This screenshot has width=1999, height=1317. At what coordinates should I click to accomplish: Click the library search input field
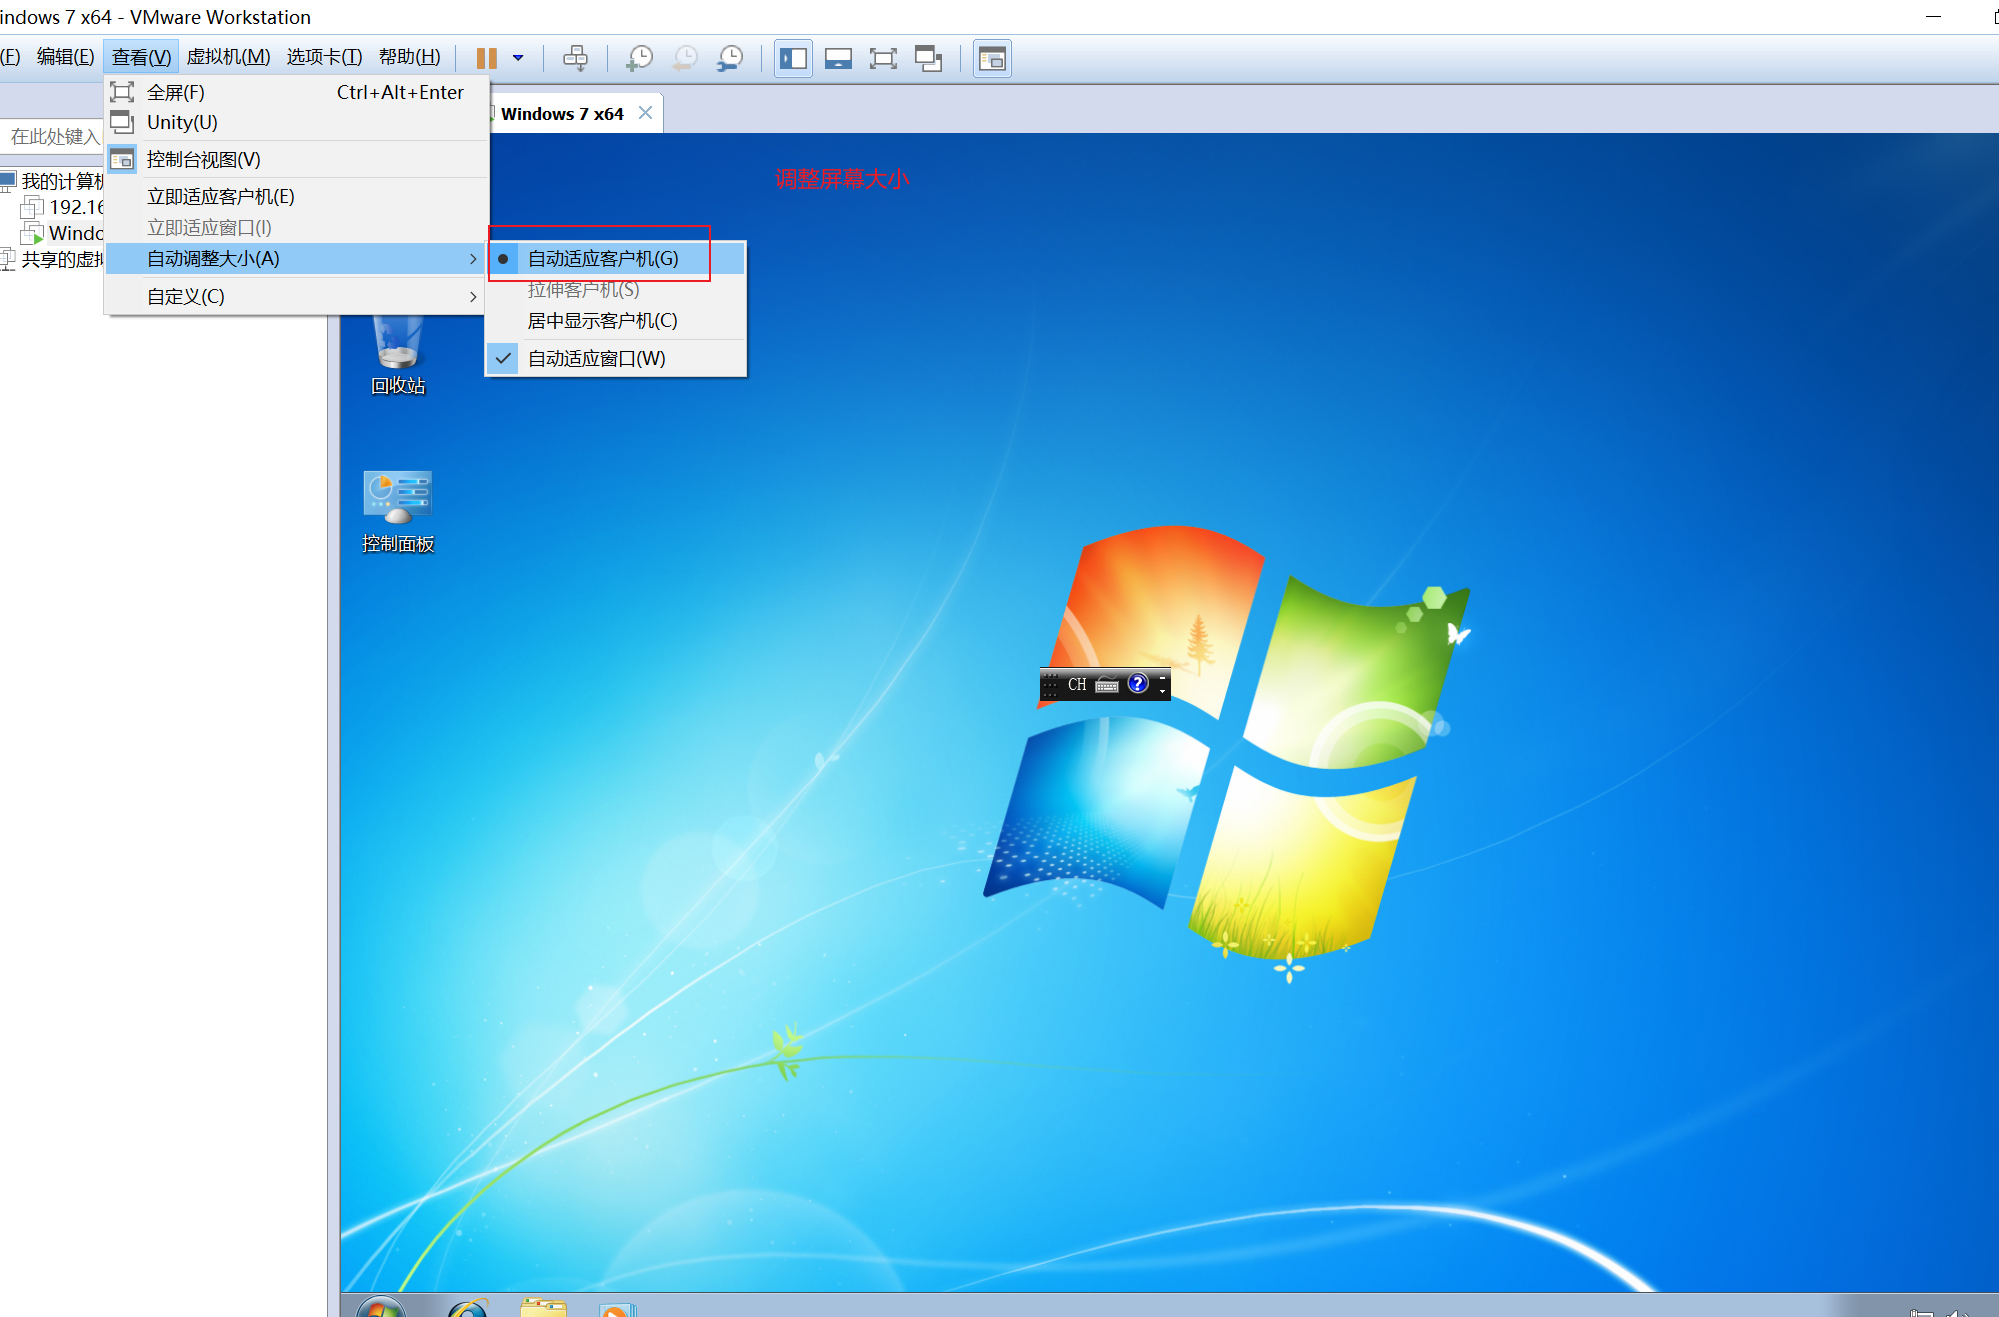[x=52, y=136]
